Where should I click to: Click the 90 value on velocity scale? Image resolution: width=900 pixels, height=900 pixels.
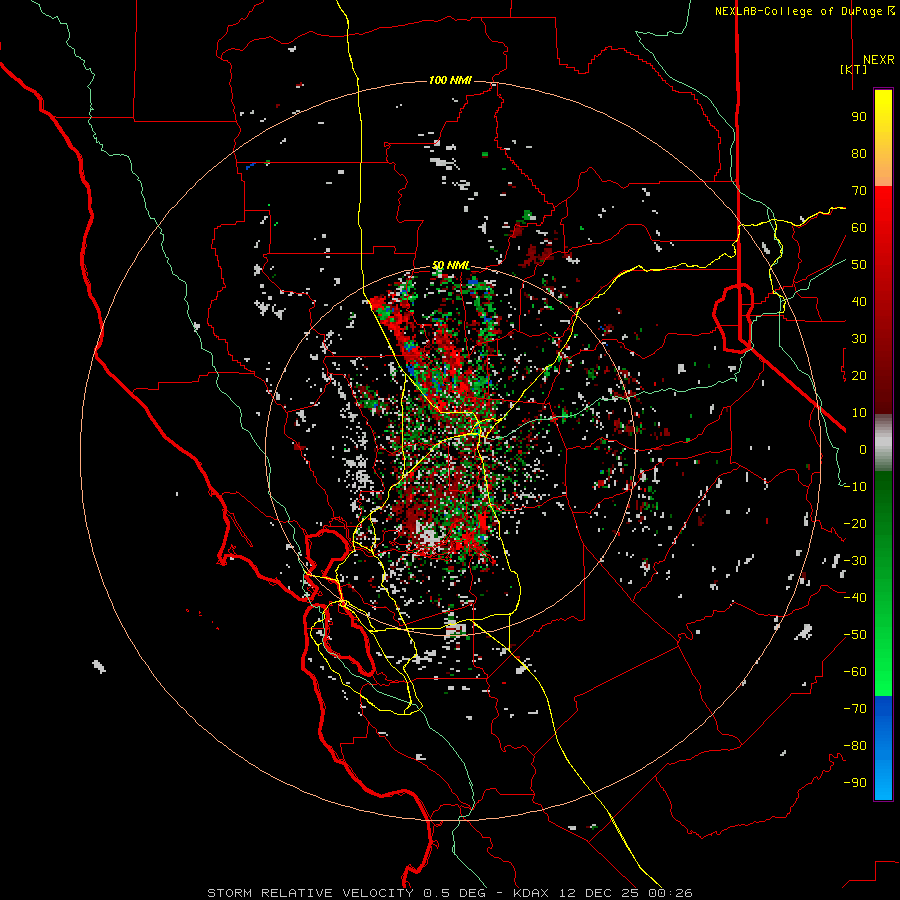pyautogui.click(x=859, y=117)
